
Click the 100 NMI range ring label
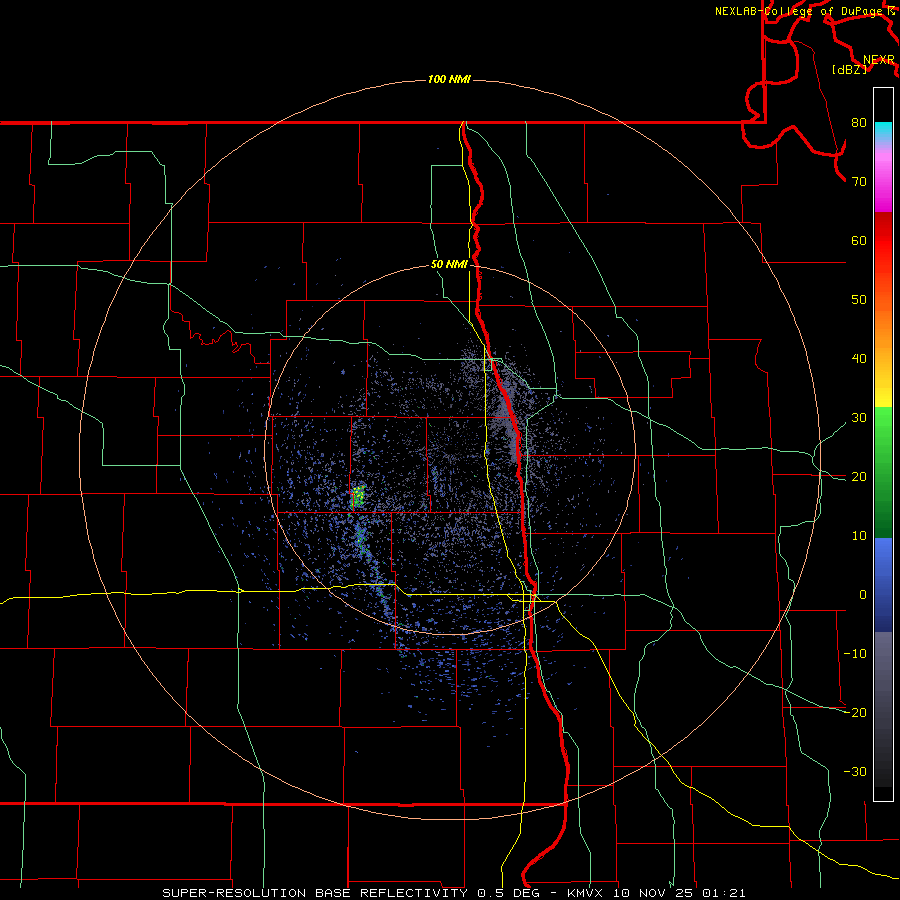coord(449,79)
